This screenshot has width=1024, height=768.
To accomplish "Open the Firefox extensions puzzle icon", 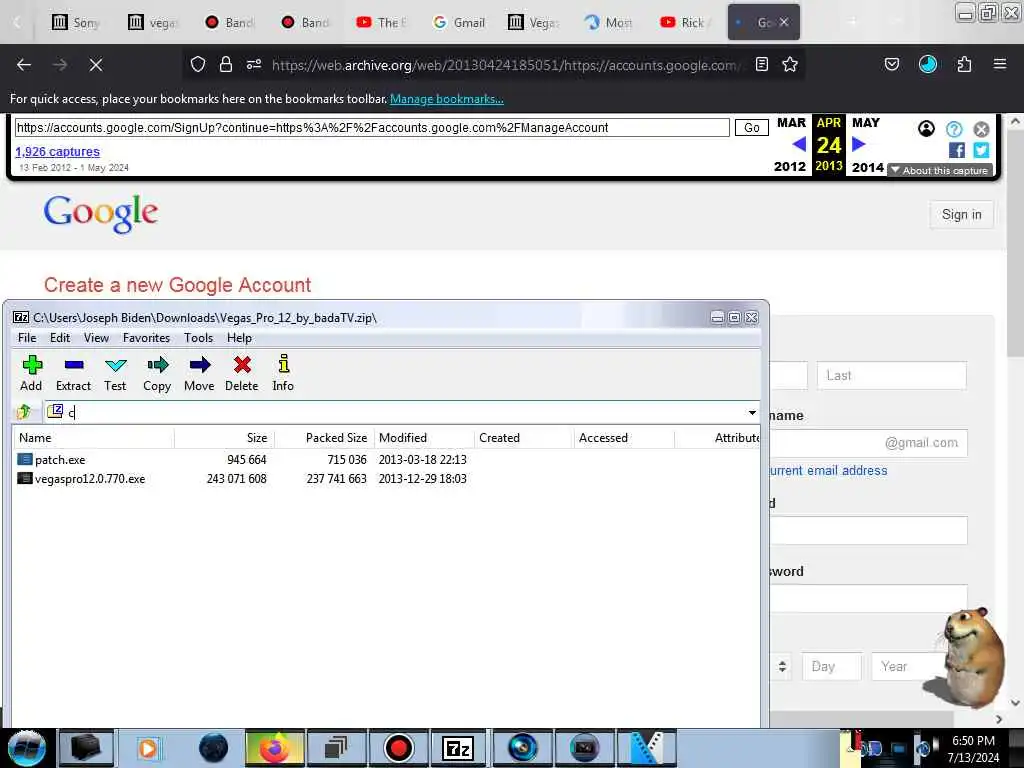I will pos(964,64).
